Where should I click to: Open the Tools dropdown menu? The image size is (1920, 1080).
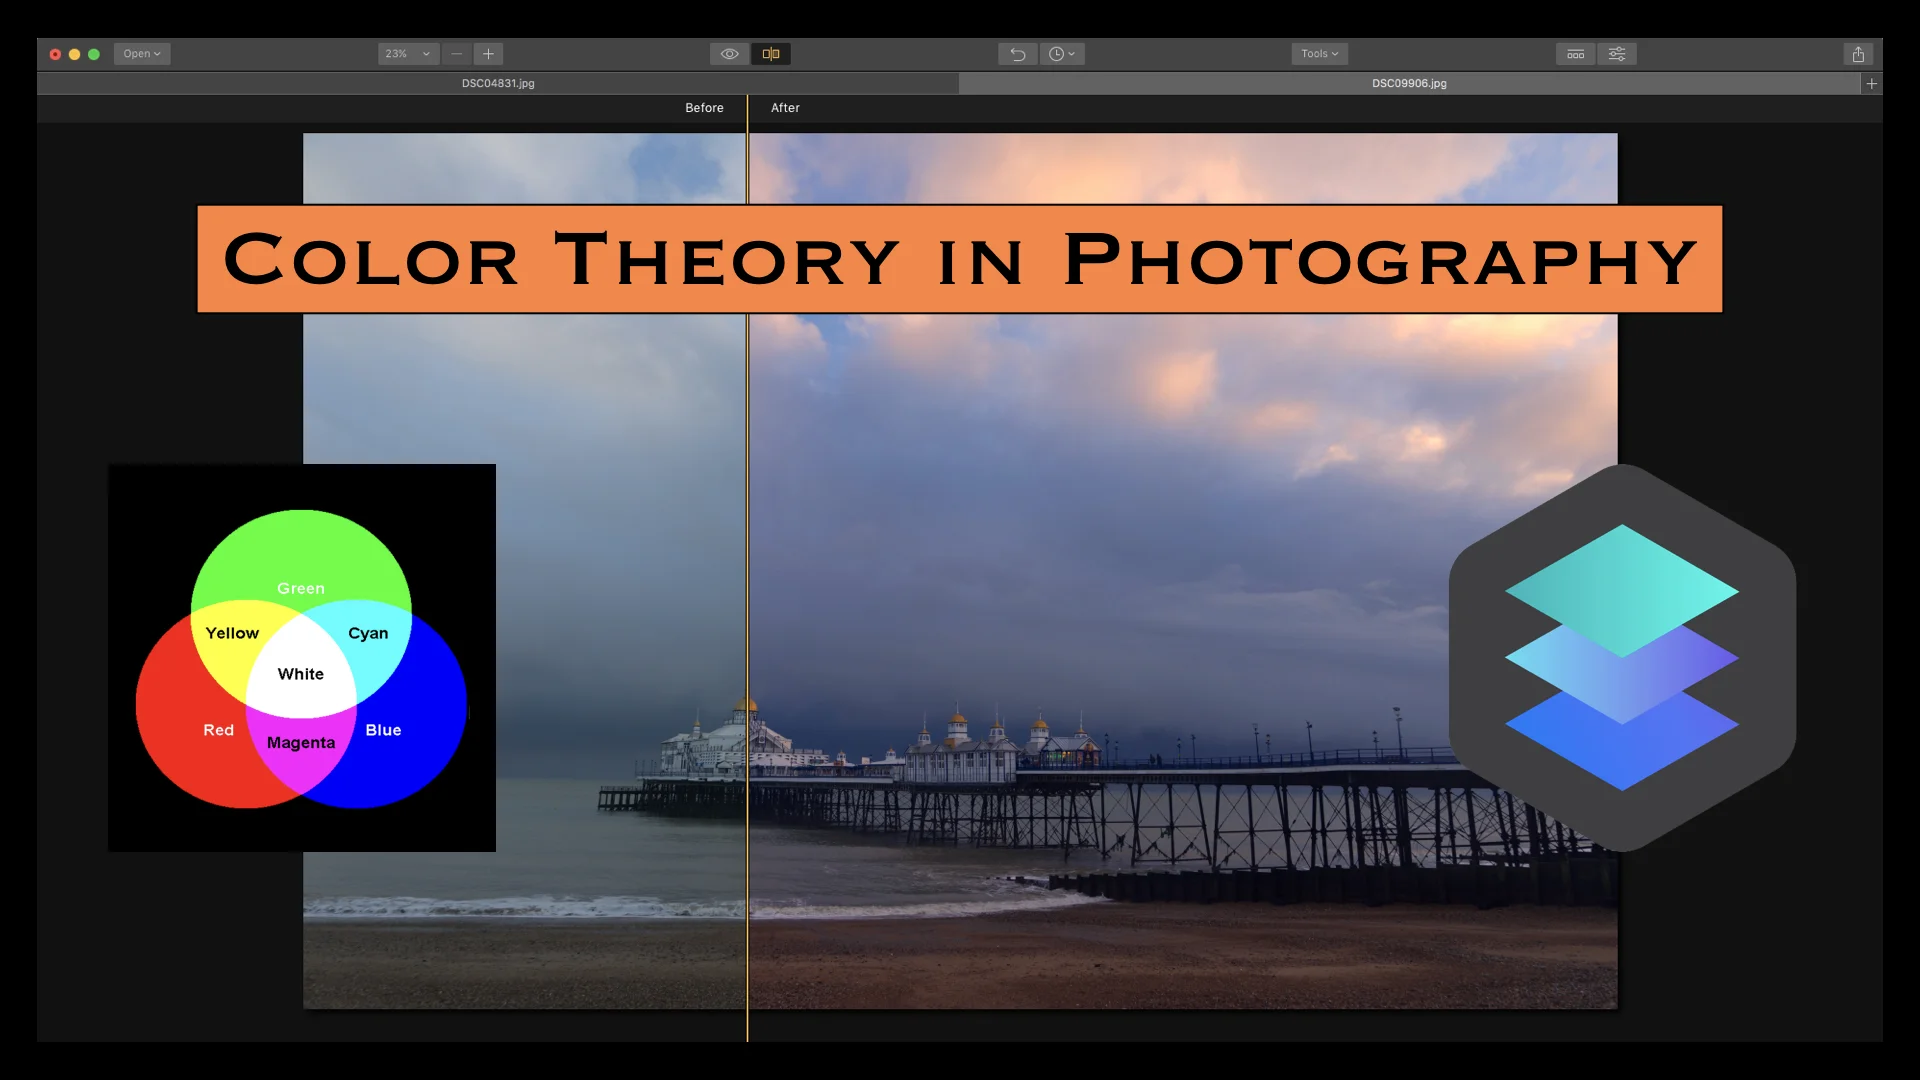tap(1319, 54)
